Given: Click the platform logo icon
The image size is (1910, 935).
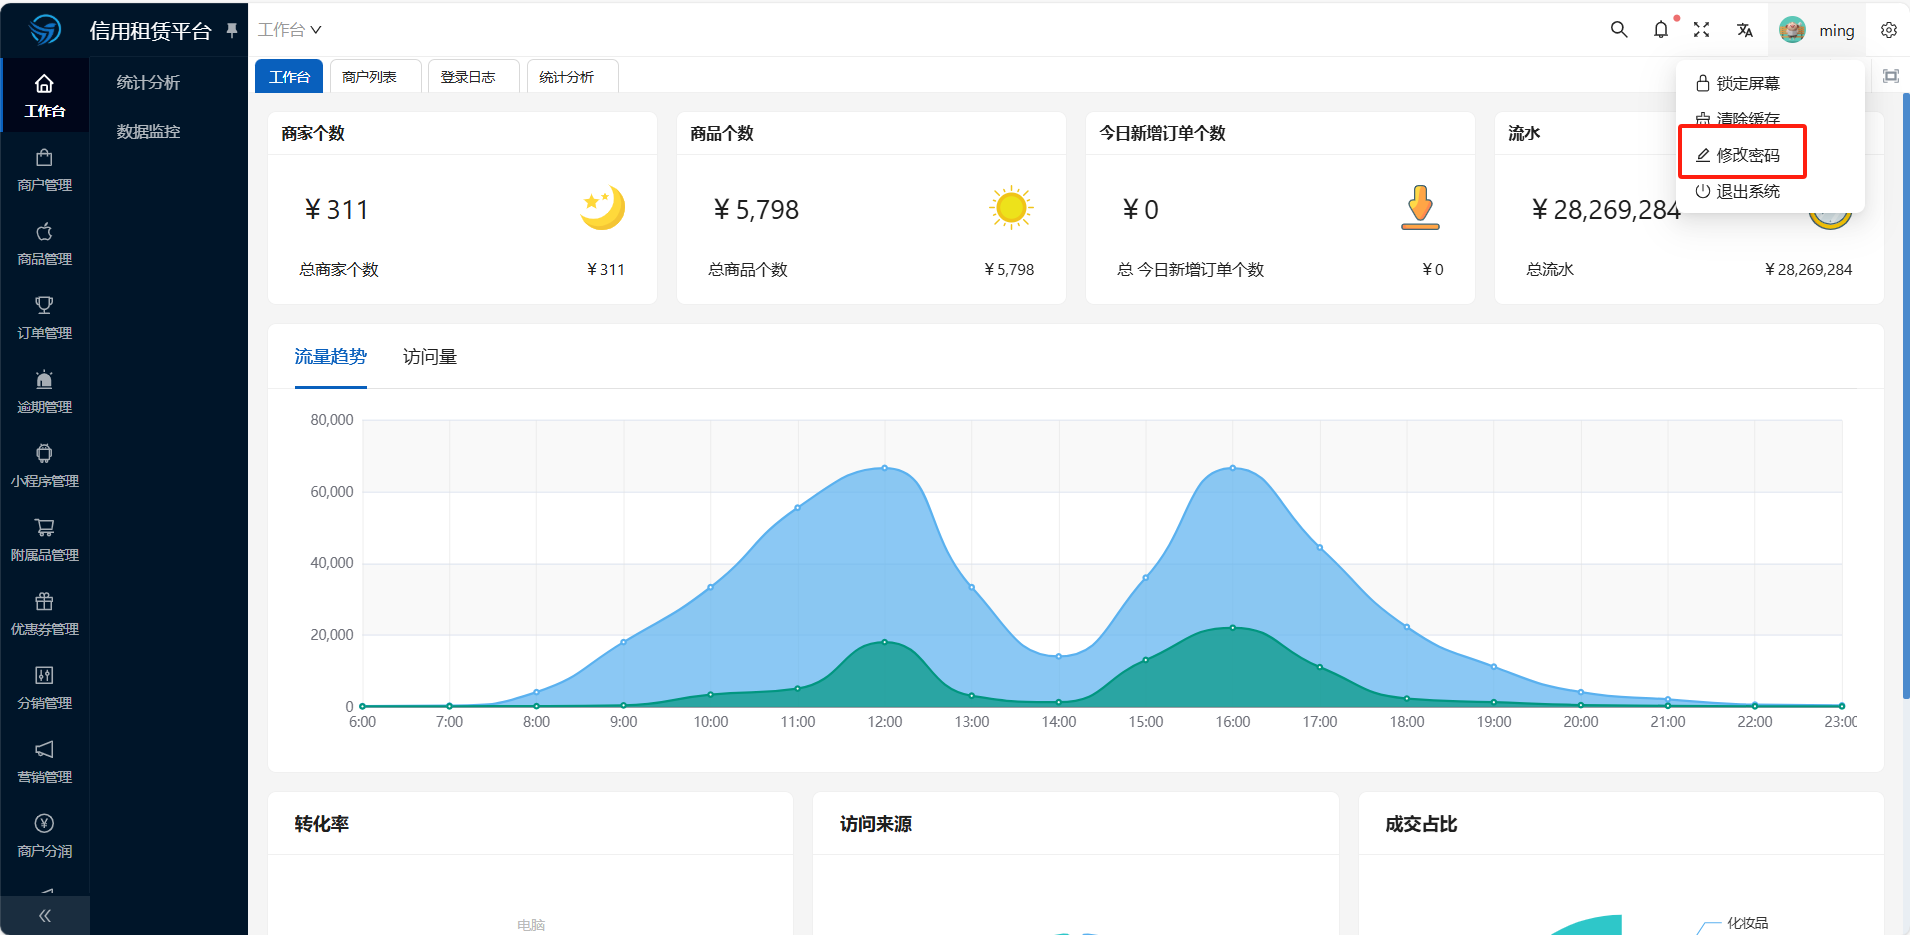Looking at the screenshot, I should click(45, 30).
